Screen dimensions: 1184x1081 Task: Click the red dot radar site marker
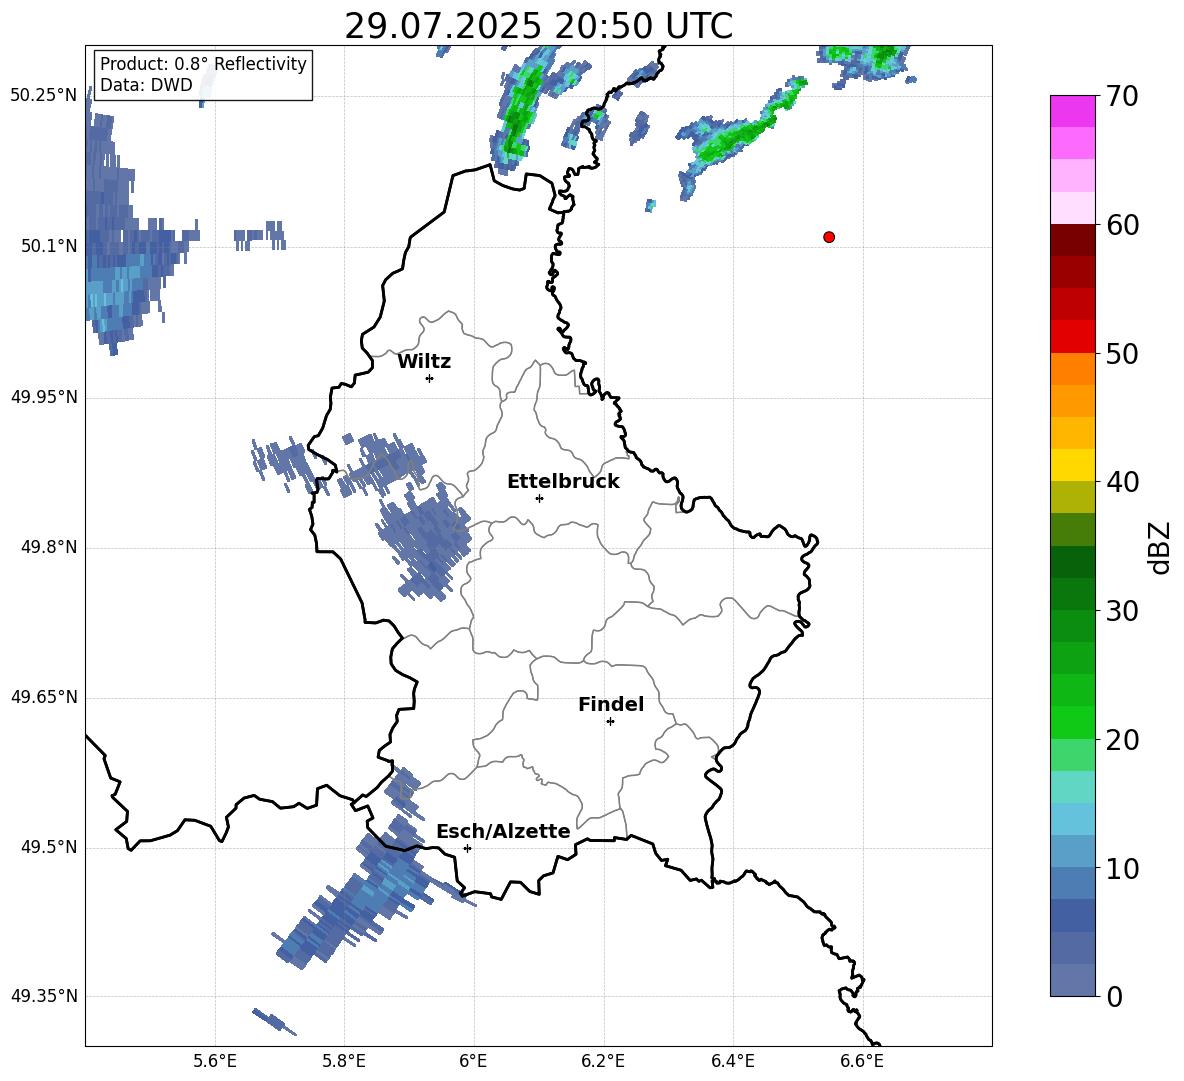pos(829,237)
